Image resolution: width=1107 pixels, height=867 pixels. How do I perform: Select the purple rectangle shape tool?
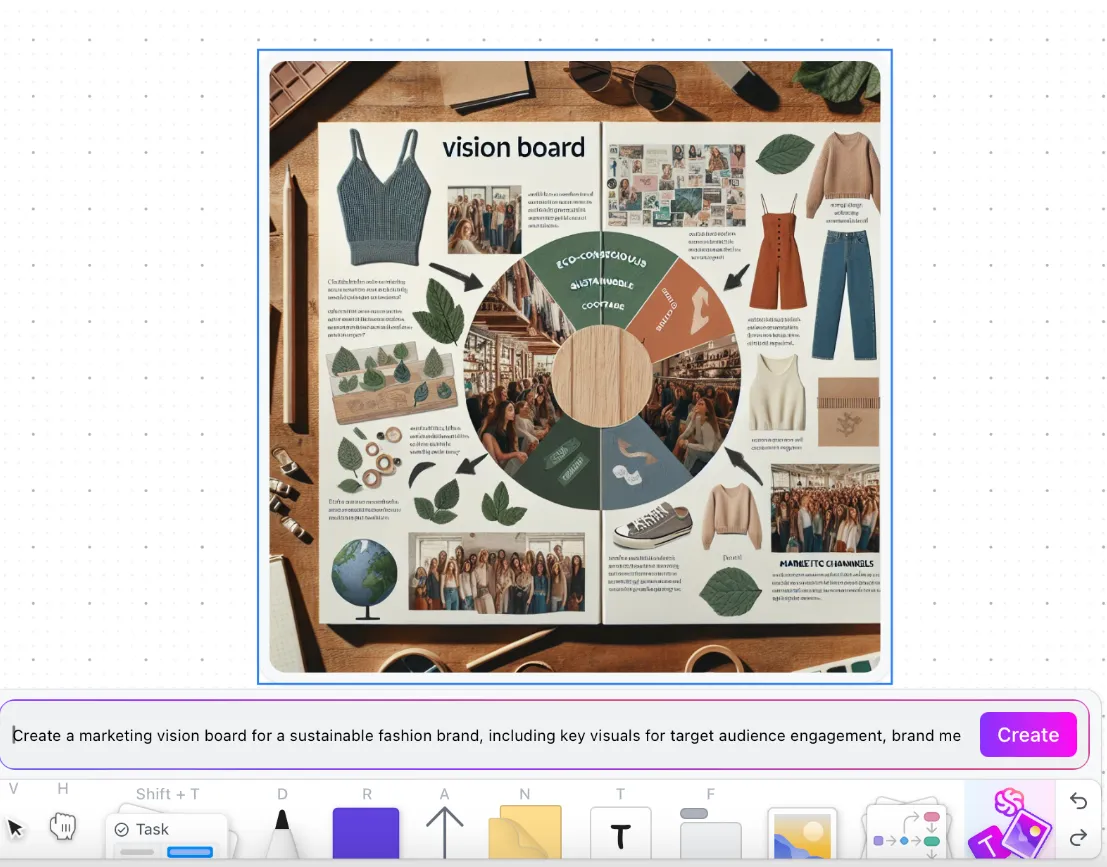[366, 833]
